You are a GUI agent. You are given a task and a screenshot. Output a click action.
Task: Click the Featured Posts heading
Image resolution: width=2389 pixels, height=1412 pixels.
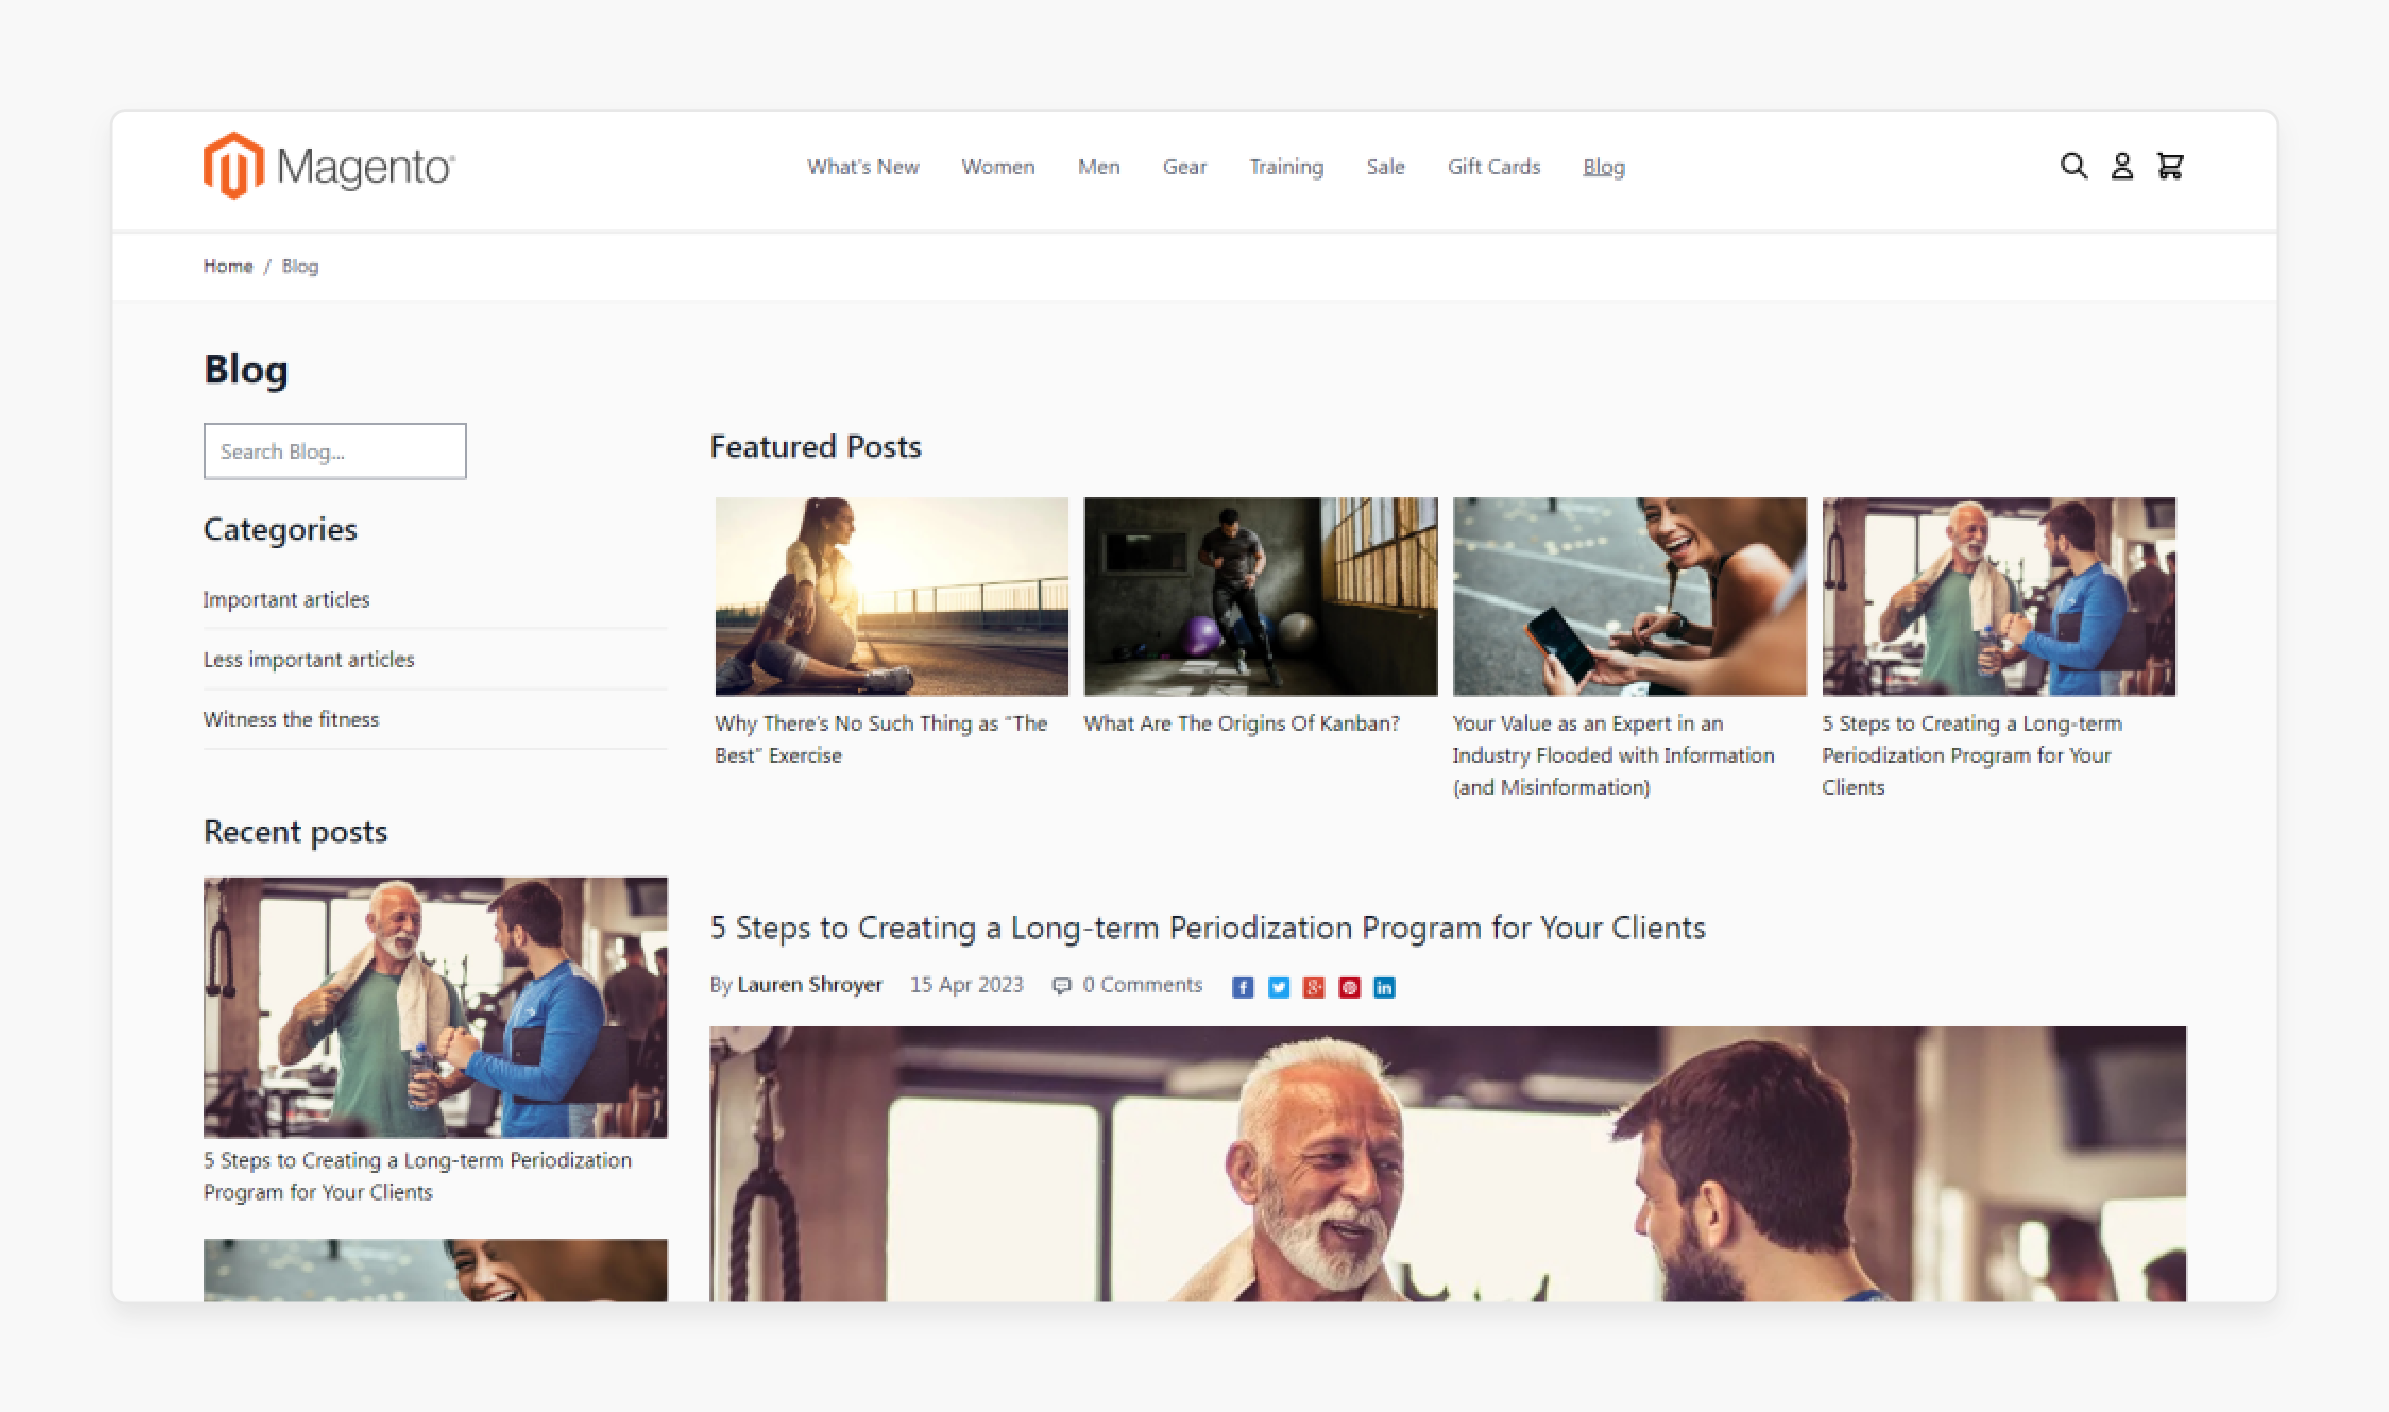(815, 446)
